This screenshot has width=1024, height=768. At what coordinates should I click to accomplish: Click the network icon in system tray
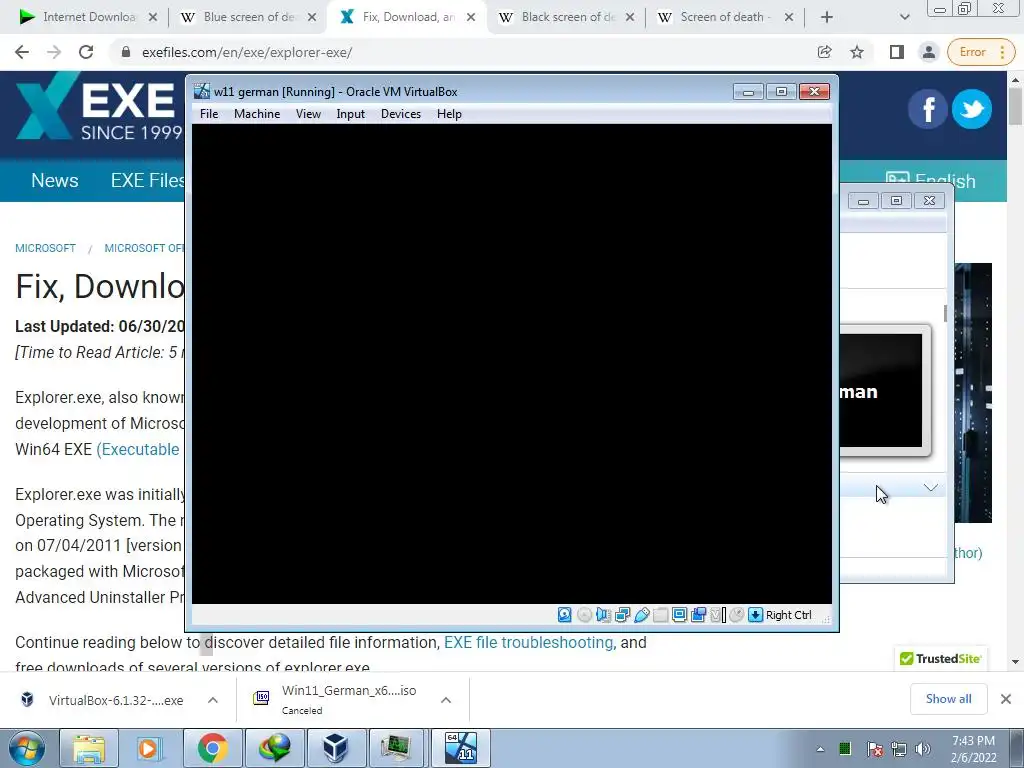click(899, 749)
